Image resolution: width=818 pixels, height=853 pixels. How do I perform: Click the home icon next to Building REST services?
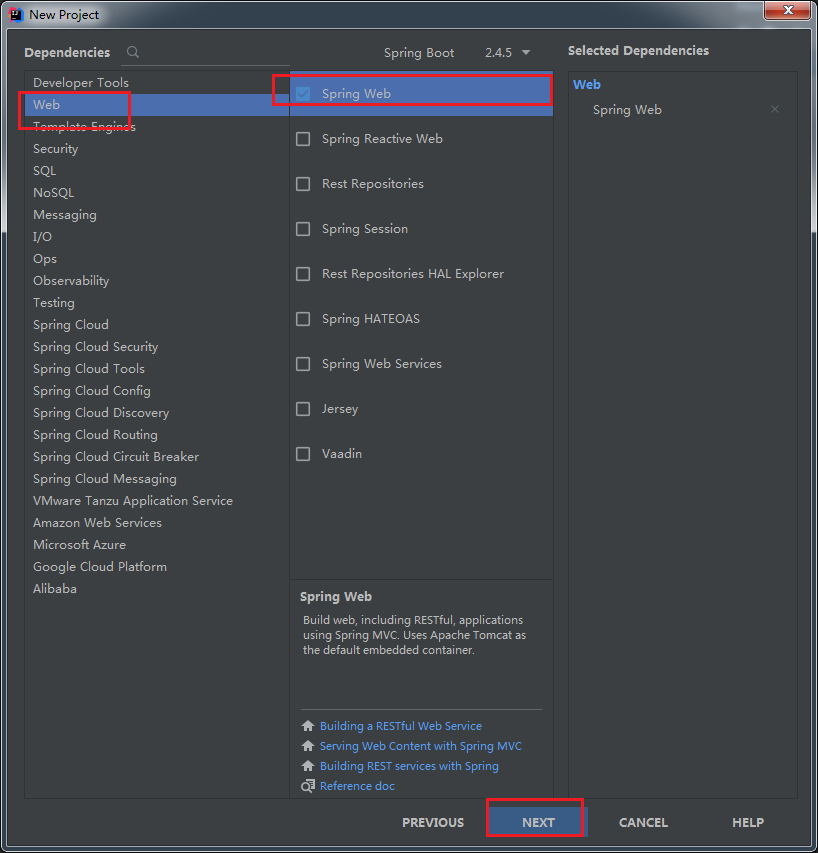pyautogui.click(x=308, y=766)
